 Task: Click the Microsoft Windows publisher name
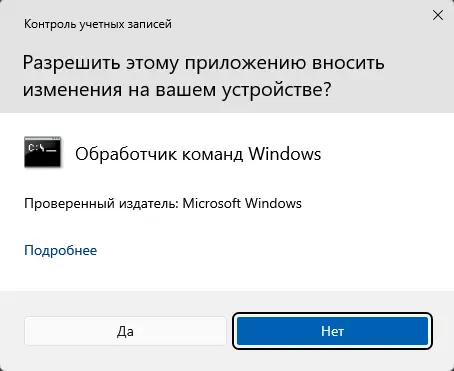coord(242,203)
